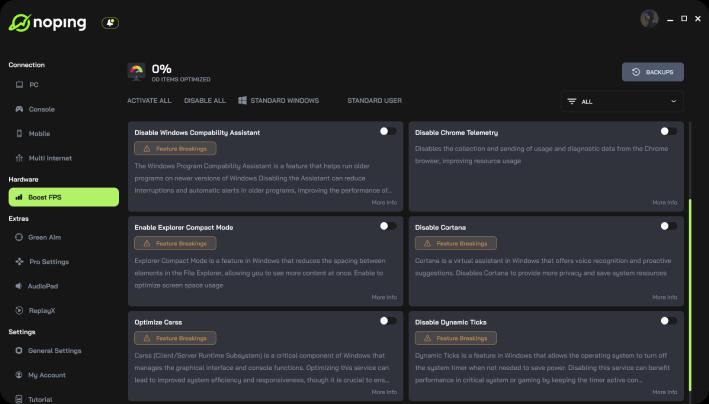Click the PC monitor icon in the sidebar
The height and width of the screenshot is (404, 709).
point(19,85)
